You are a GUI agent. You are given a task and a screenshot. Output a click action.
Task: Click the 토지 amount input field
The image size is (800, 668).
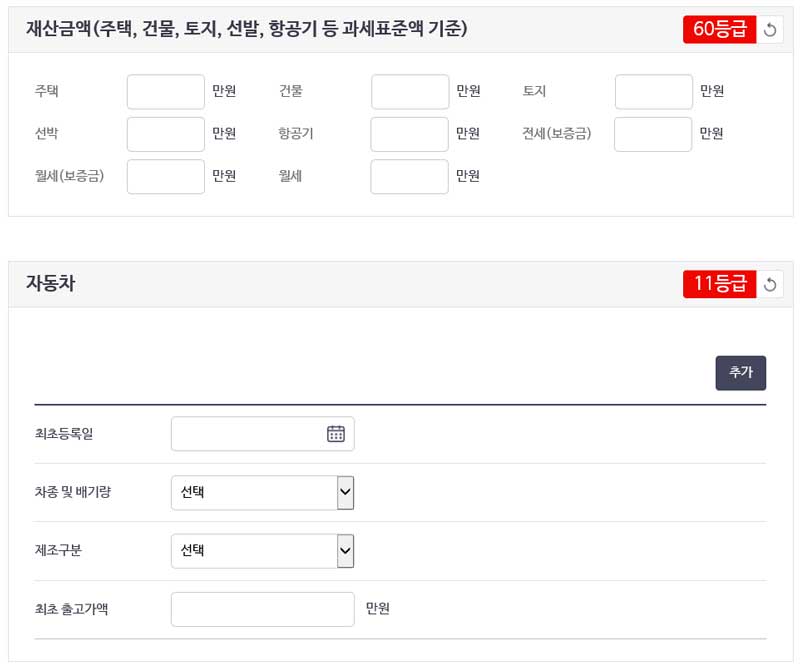click(653, 91)
